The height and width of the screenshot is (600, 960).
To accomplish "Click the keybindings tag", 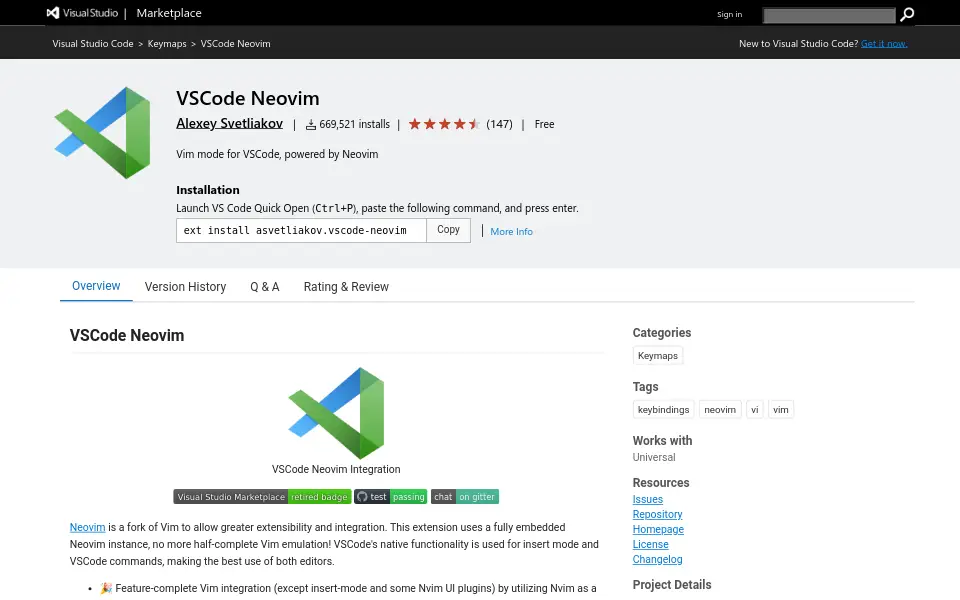I will tap(663, 410).
